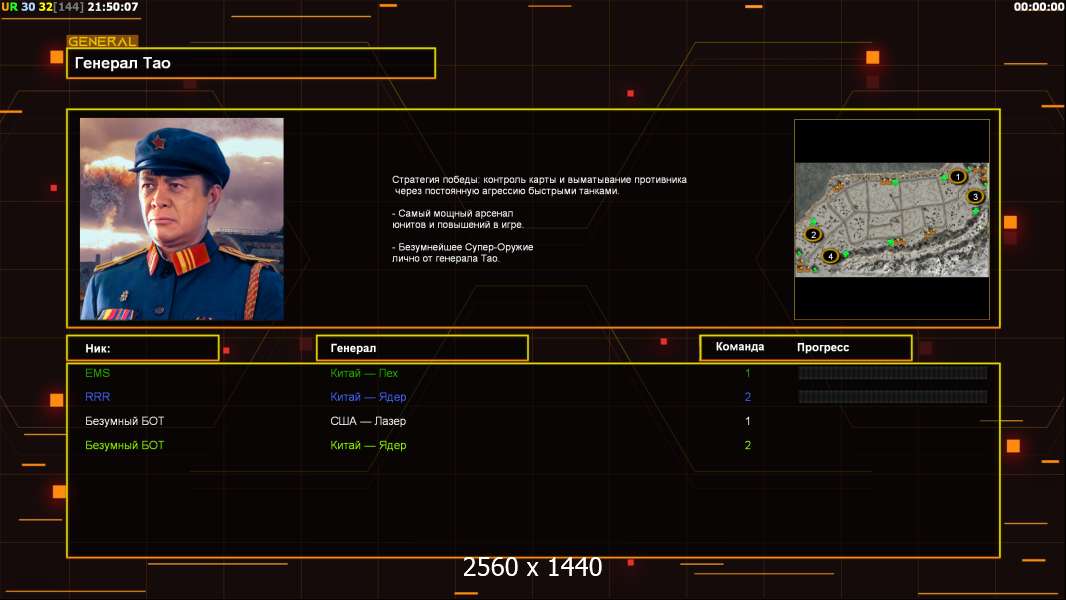
Task: Click the 00:00:00 timer in corner
Action: pyautogui.click(x=1038, y=7)
